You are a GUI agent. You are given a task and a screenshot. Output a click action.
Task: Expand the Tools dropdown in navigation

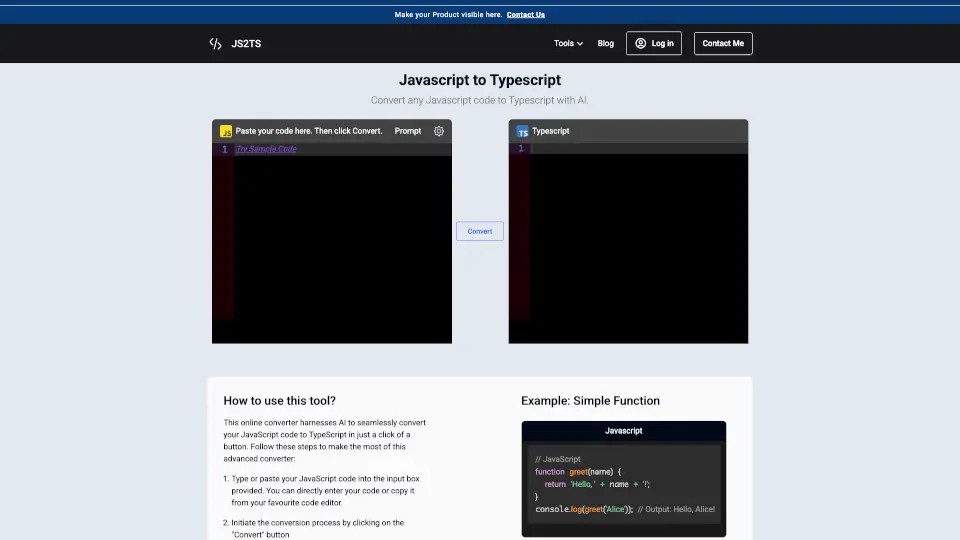[568, 44]
